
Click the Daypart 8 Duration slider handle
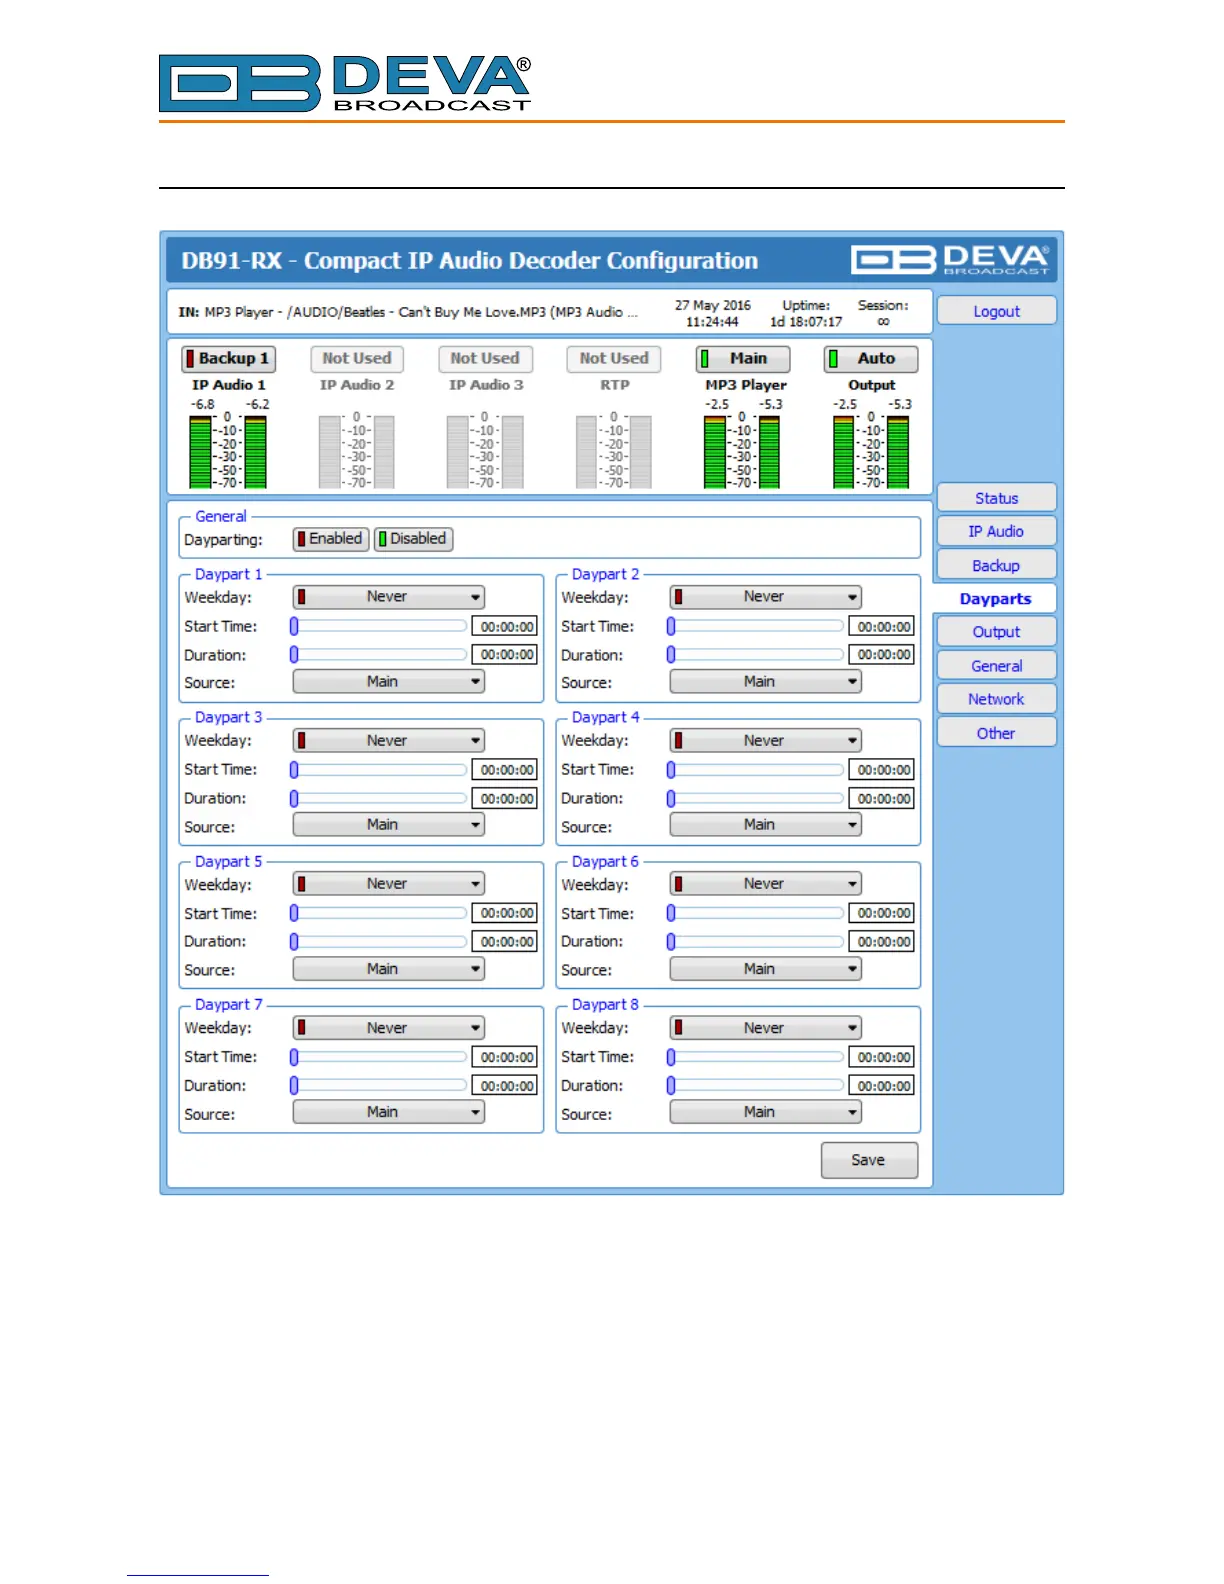tap(671, 1085)
